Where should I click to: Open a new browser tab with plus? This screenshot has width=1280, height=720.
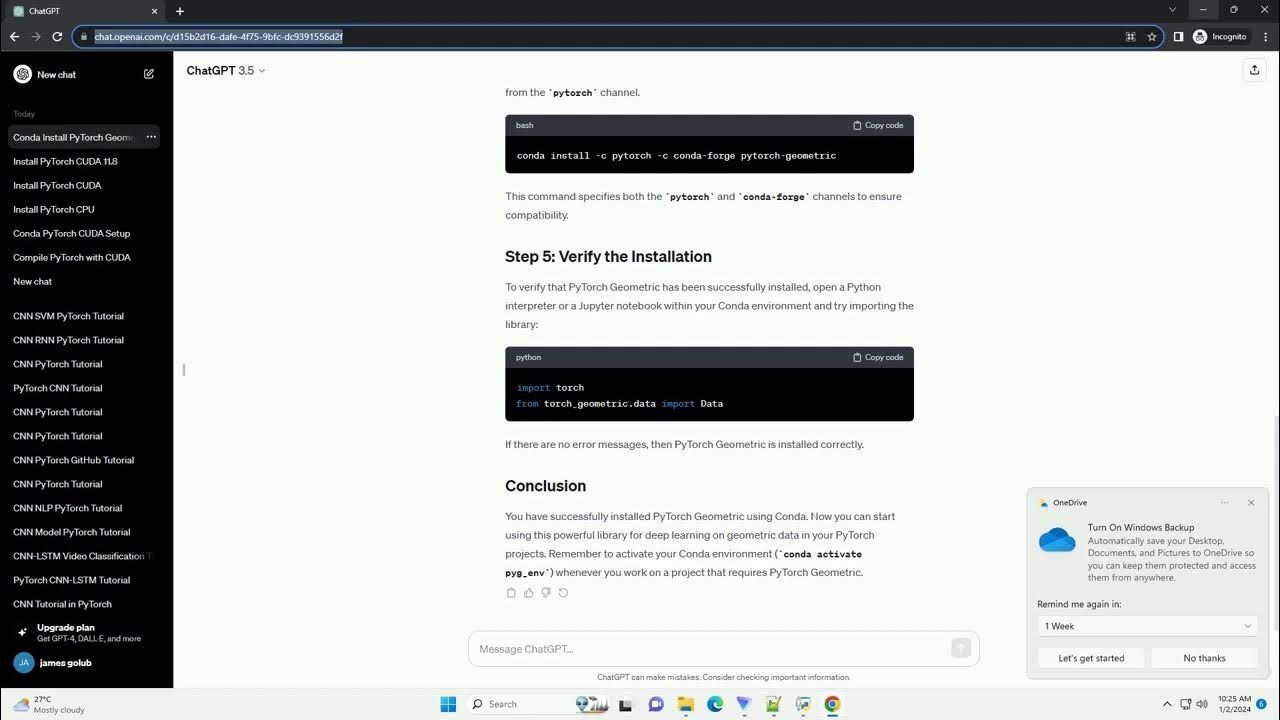[180, 11]
